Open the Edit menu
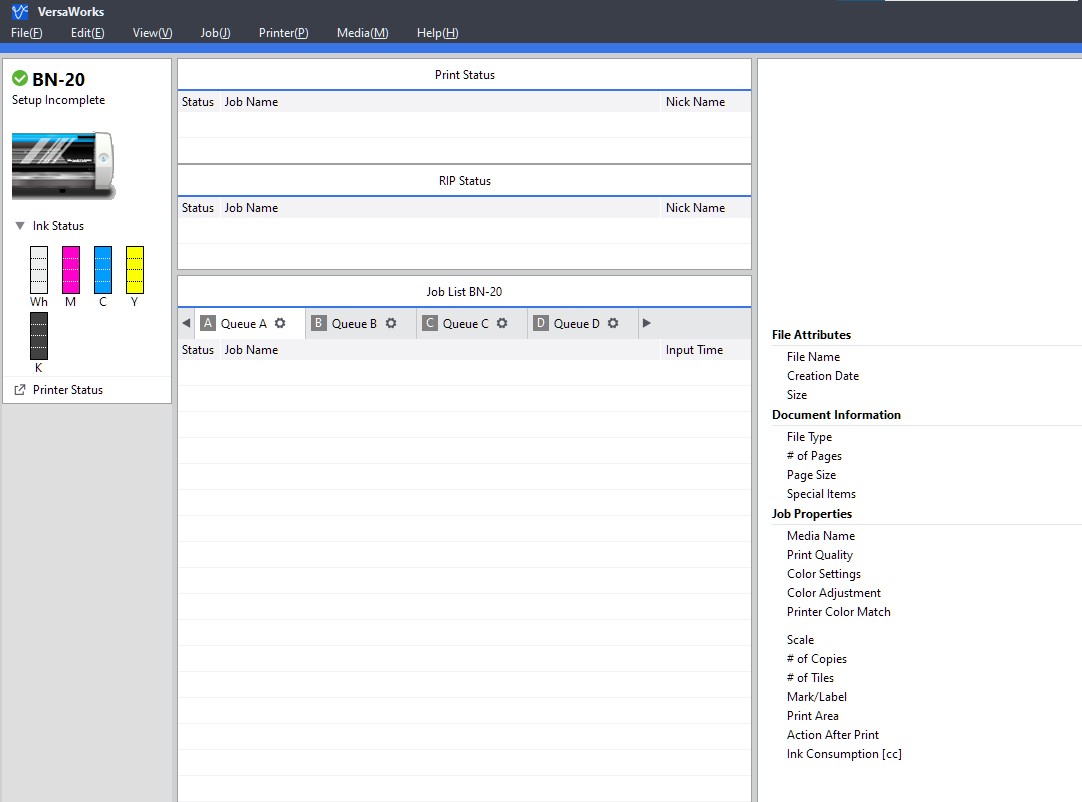This screenshot has height=802, width=1082. [88, 33]
